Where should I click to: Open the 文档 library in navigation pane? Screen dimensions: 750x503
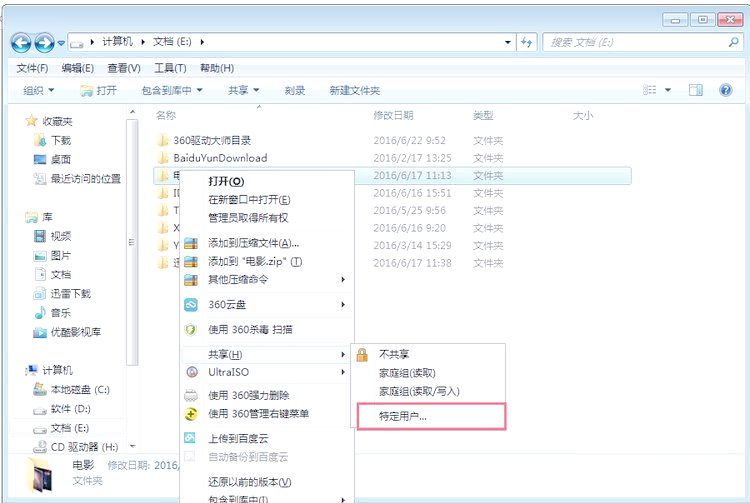61,274
